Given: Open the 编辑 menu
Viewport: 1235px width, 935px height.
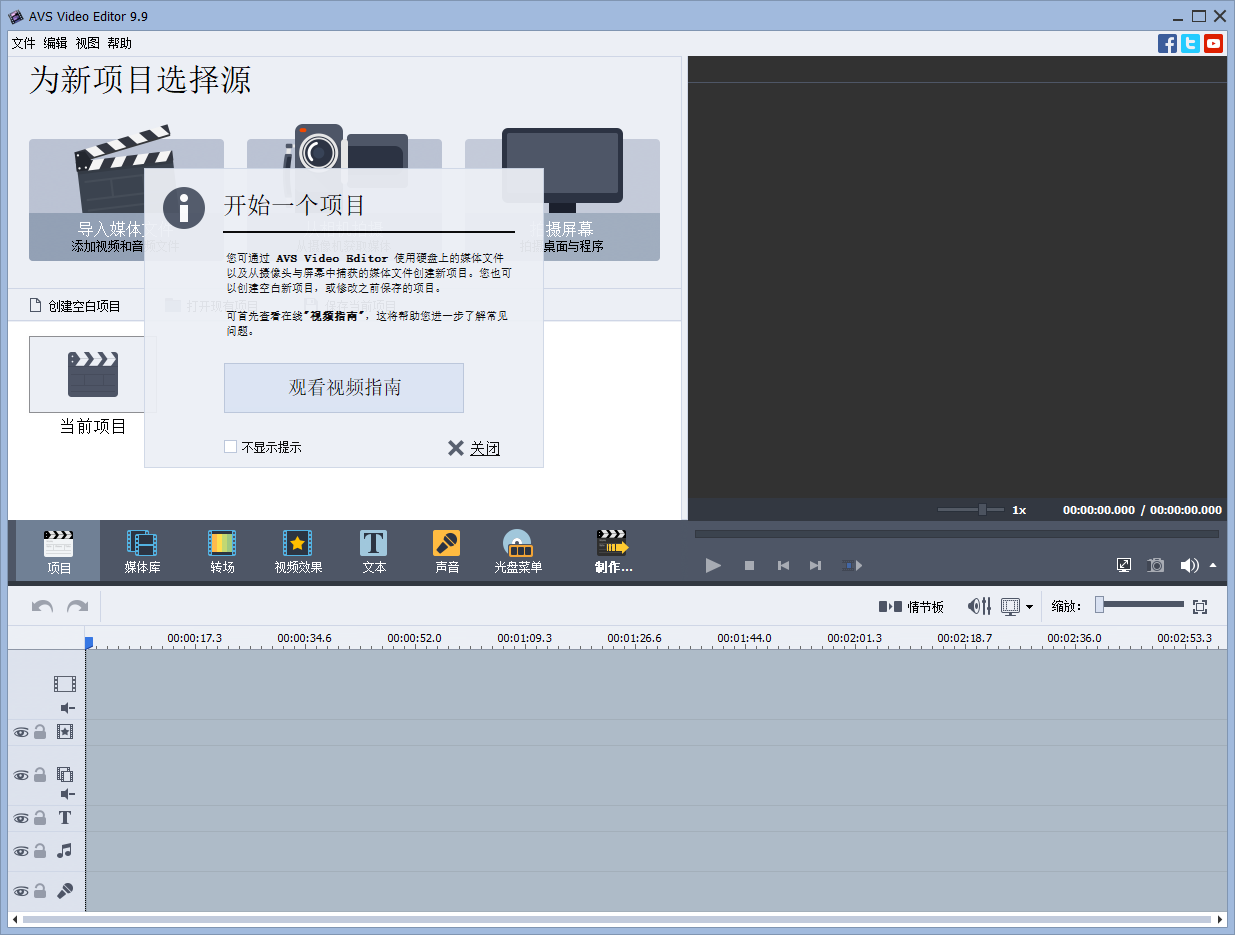Looking at the screenshot, I should 55,43.
